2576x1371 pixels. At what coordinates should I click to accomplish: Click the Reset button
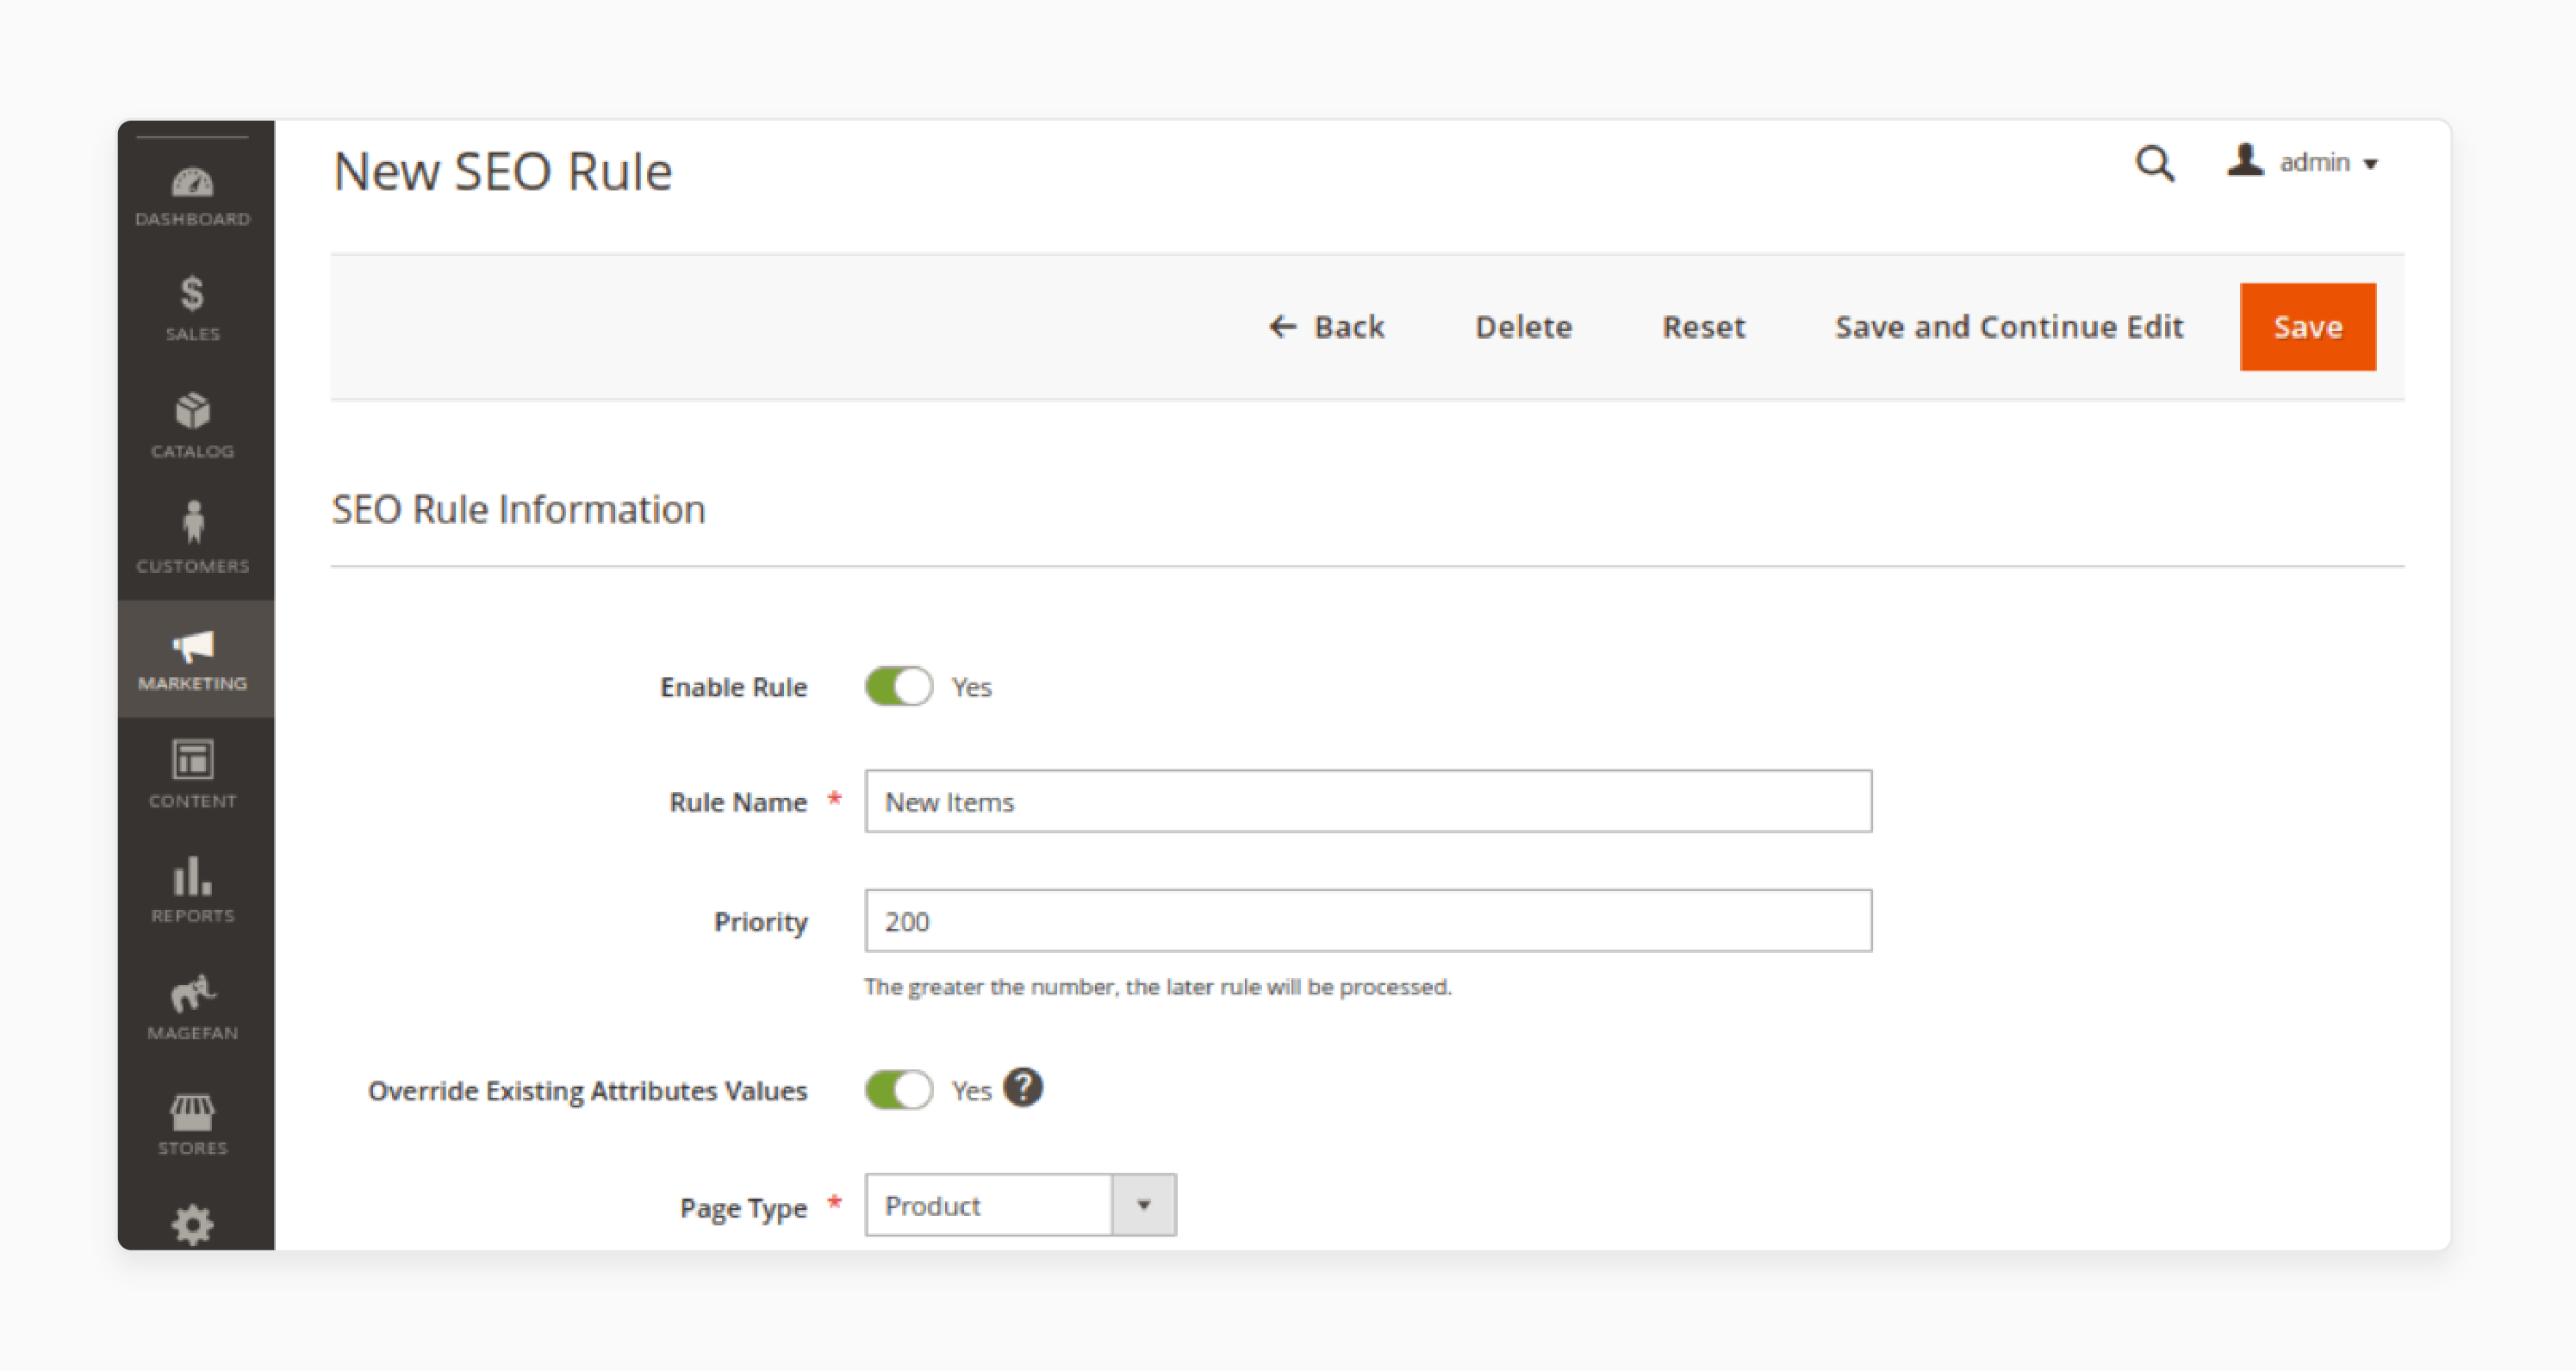click(1703, 327)
